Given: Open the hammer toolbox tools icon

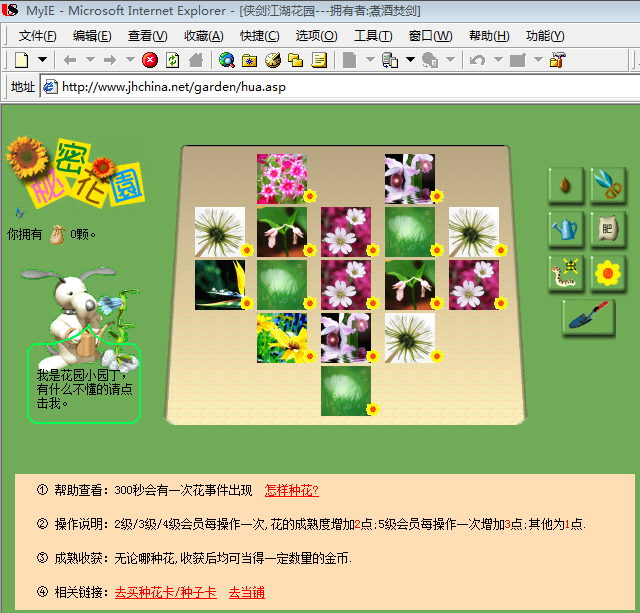Looking at the screenshot, I should click(x=558, y=60).
